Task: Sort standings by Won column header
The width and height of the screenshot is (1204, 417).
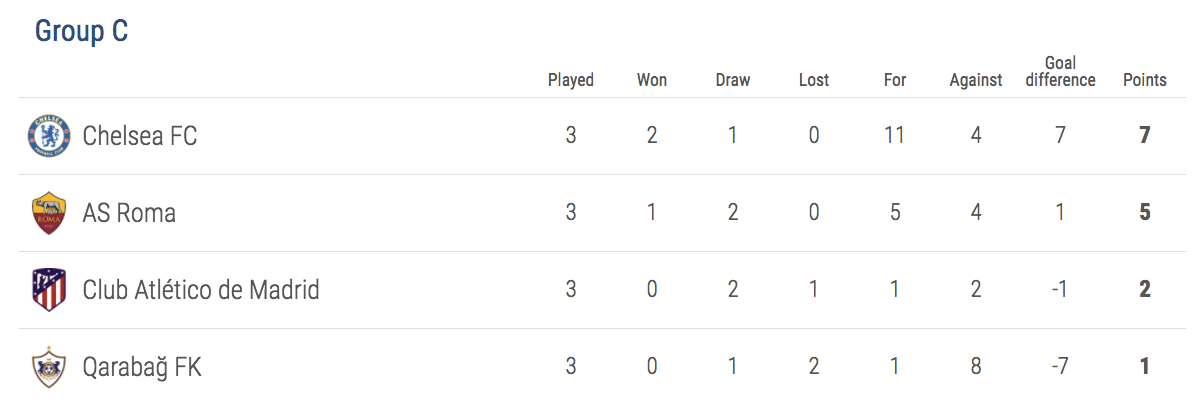Action: tap(652, 80)
